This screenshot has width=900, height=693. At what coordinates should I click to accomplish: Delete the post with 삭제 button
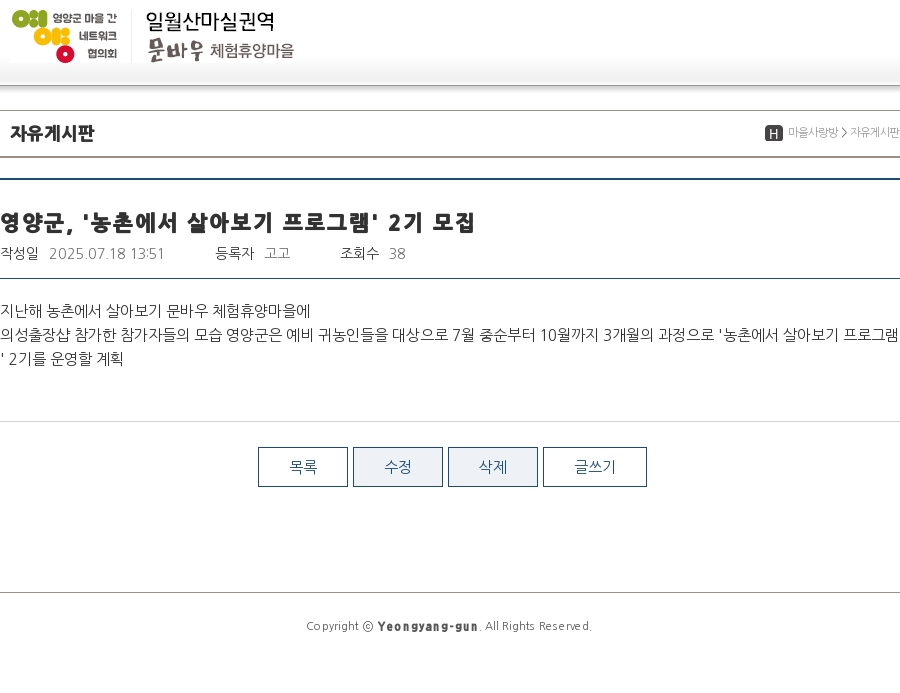493,467
